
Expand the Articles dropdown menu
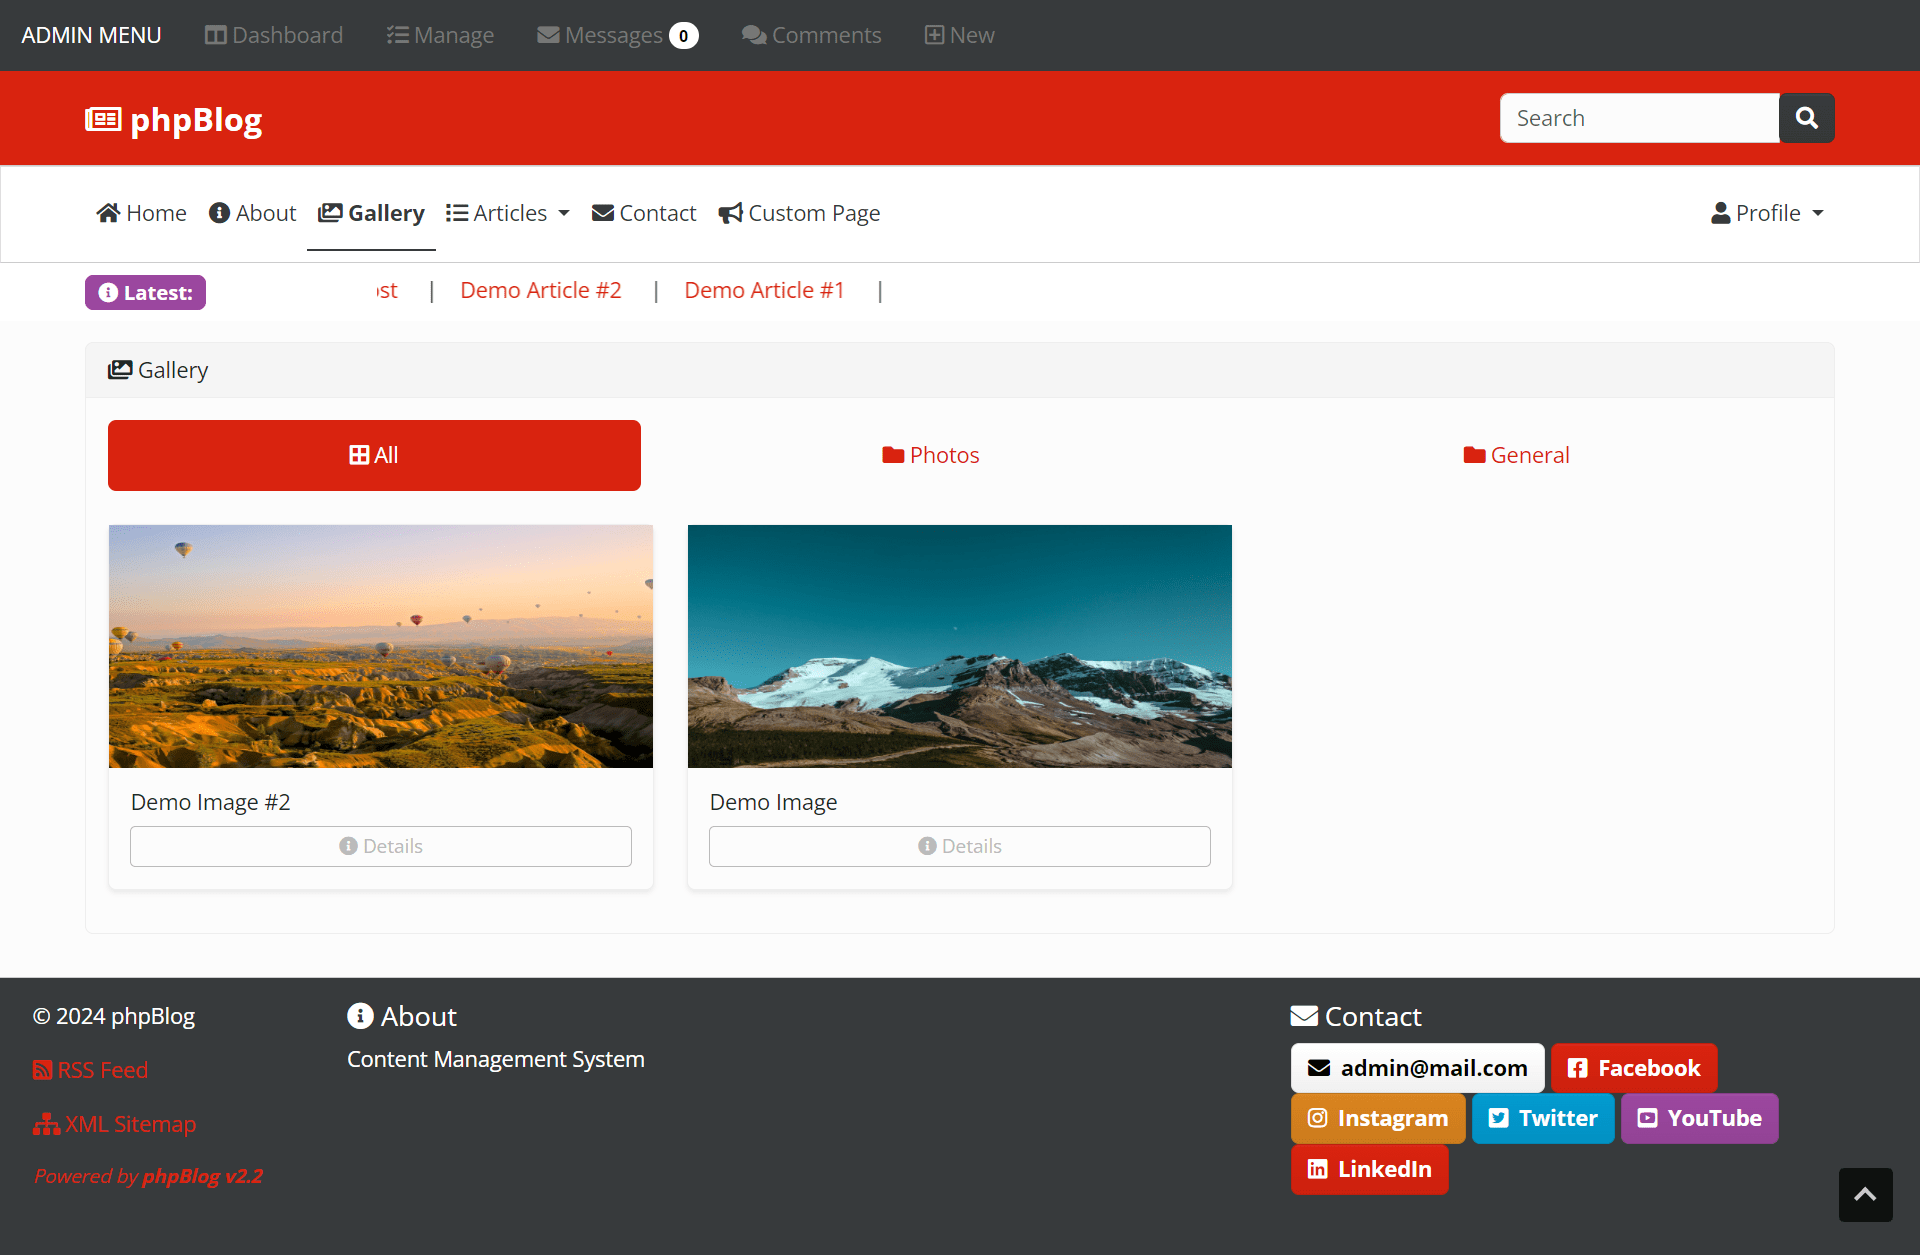(508, 213)
